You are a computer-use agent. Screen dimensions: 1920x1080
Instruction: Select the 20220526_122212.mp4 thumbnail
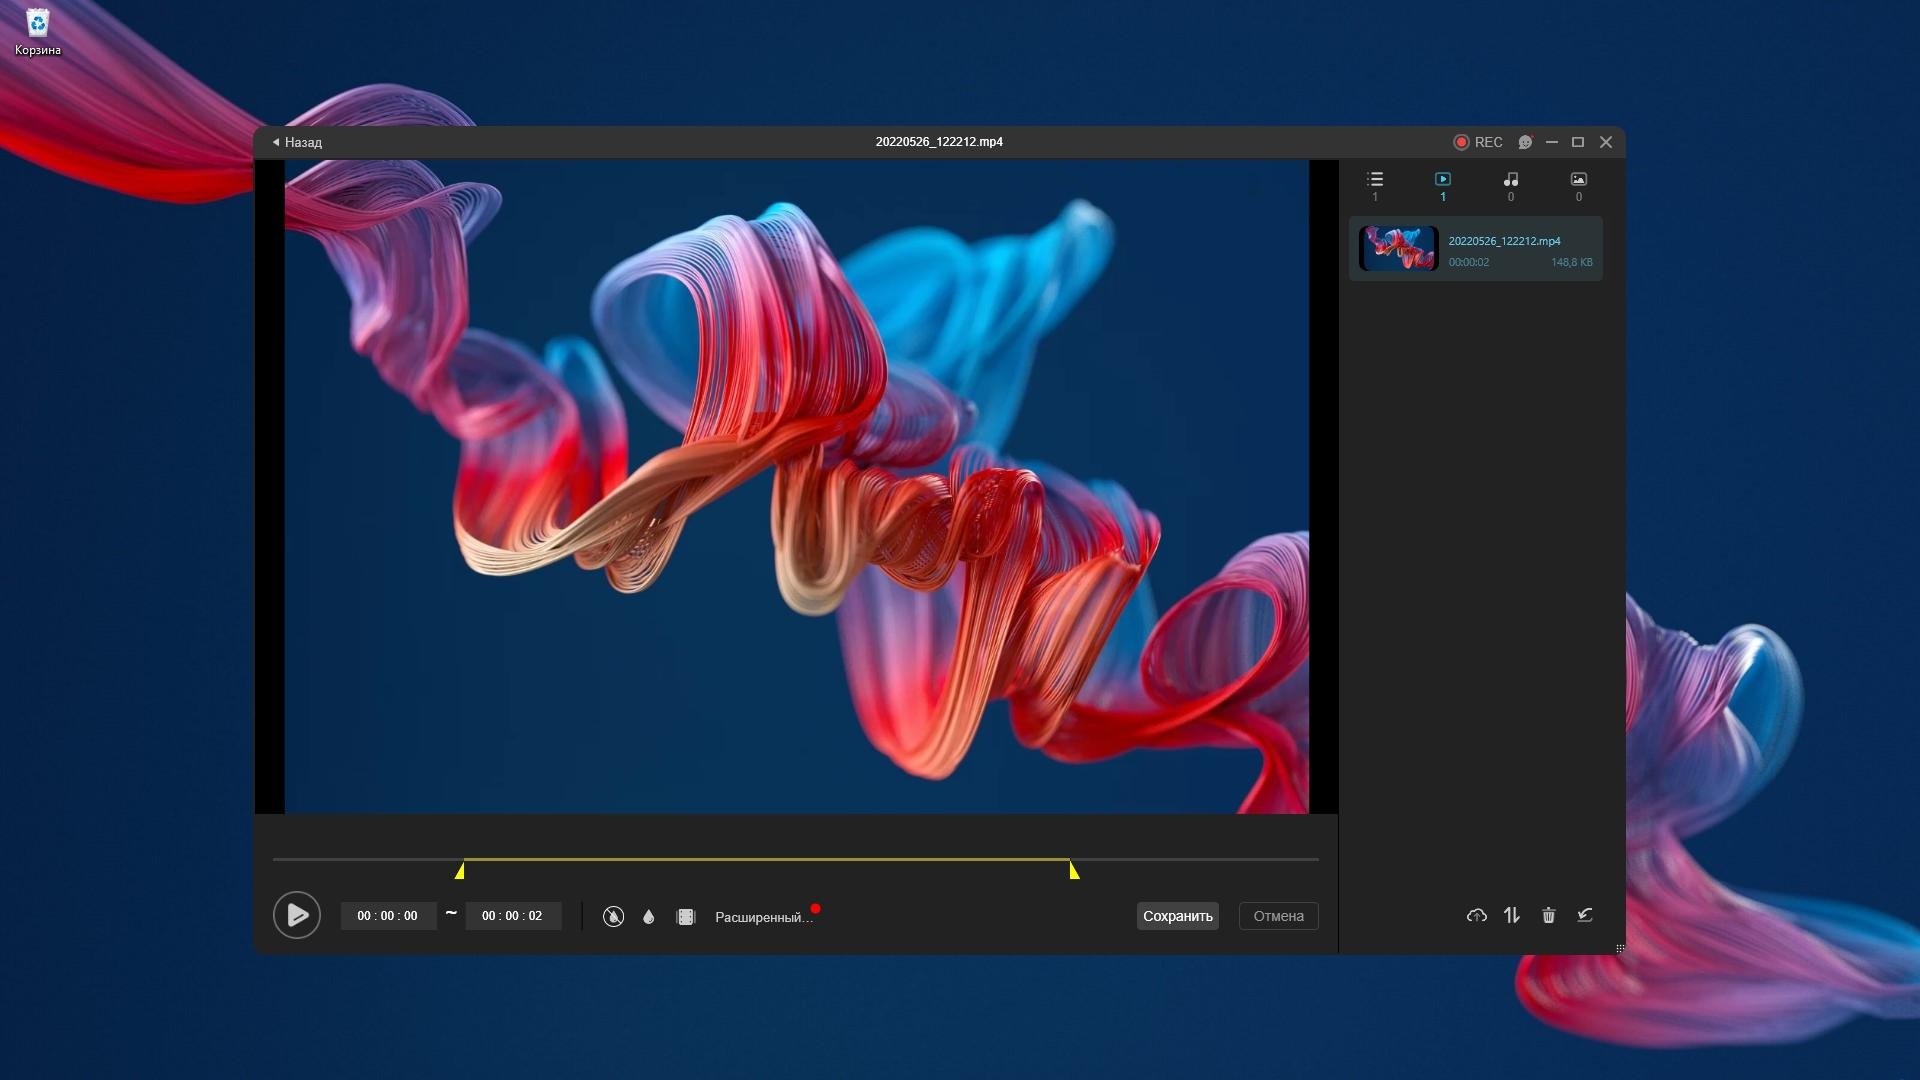coord(1398,249)
